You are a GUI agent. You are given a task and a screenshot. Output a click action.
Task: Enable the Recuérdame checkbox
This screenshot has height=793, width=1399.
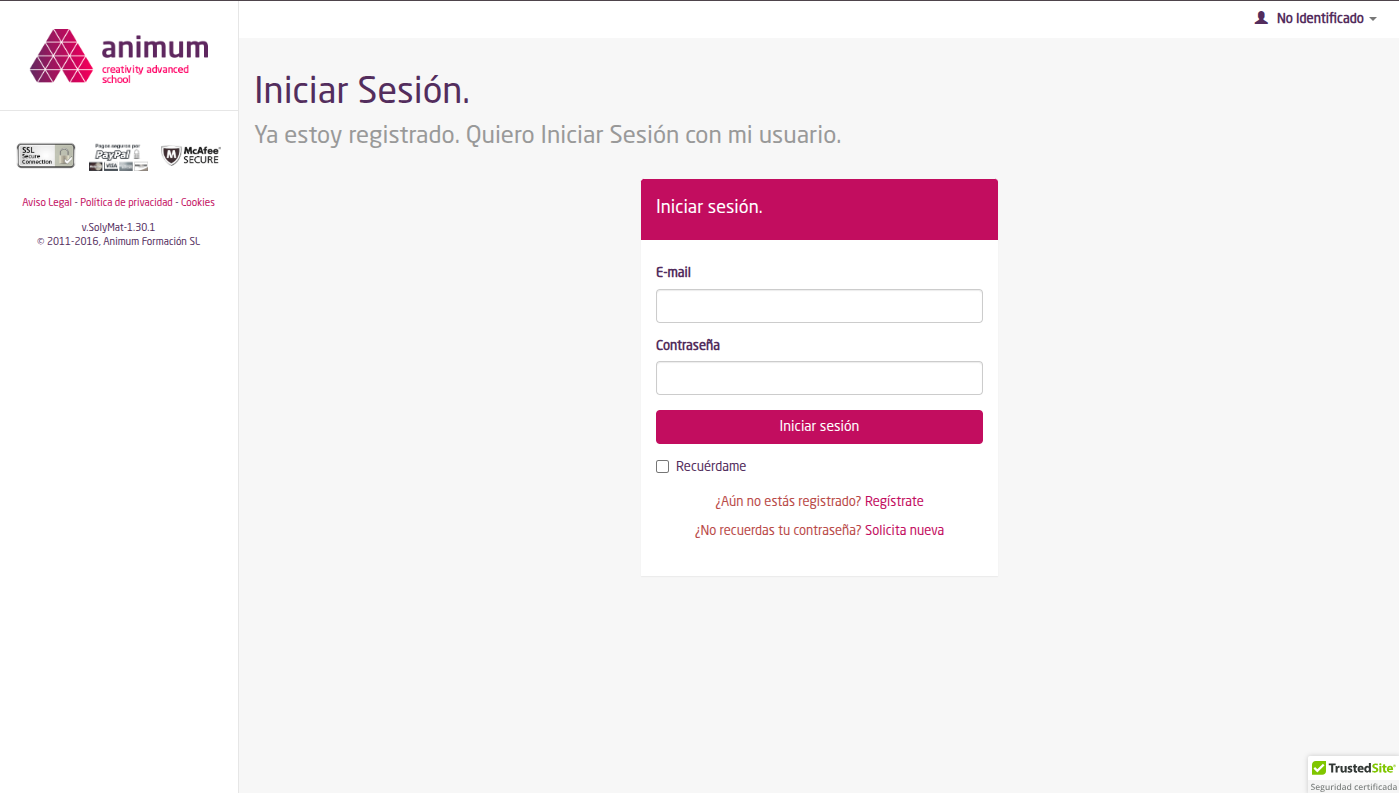(662, 466)
